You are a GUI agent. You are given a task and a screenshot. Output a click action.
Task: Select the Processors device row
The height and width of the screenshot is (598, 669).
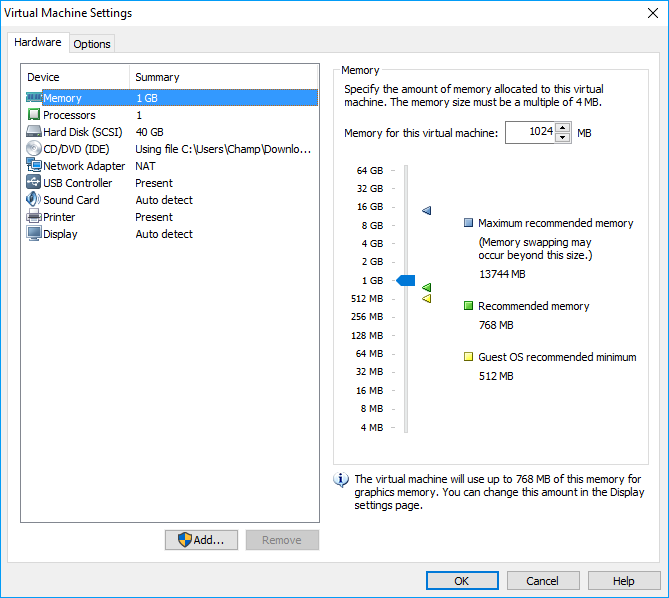pos(172,115)
